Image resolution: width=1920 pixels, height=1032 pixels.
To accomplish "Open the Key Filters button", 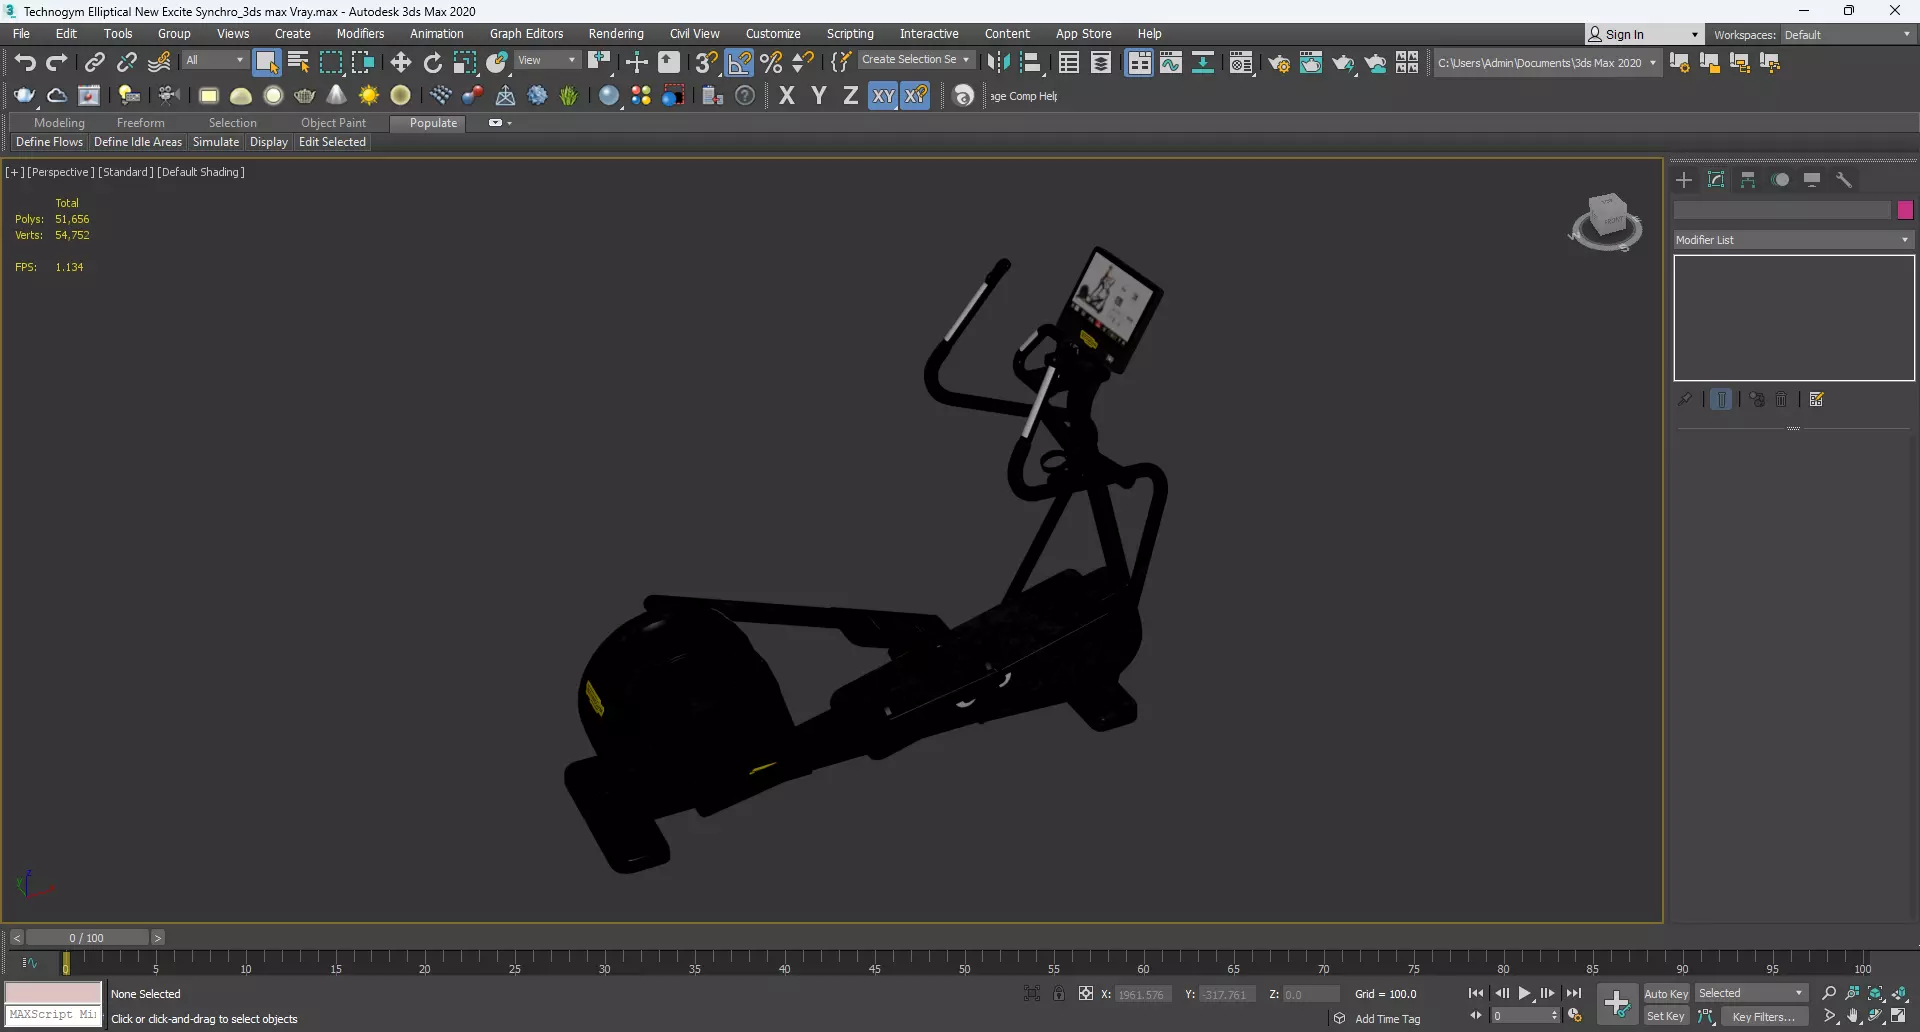I will [1764, 1016].
